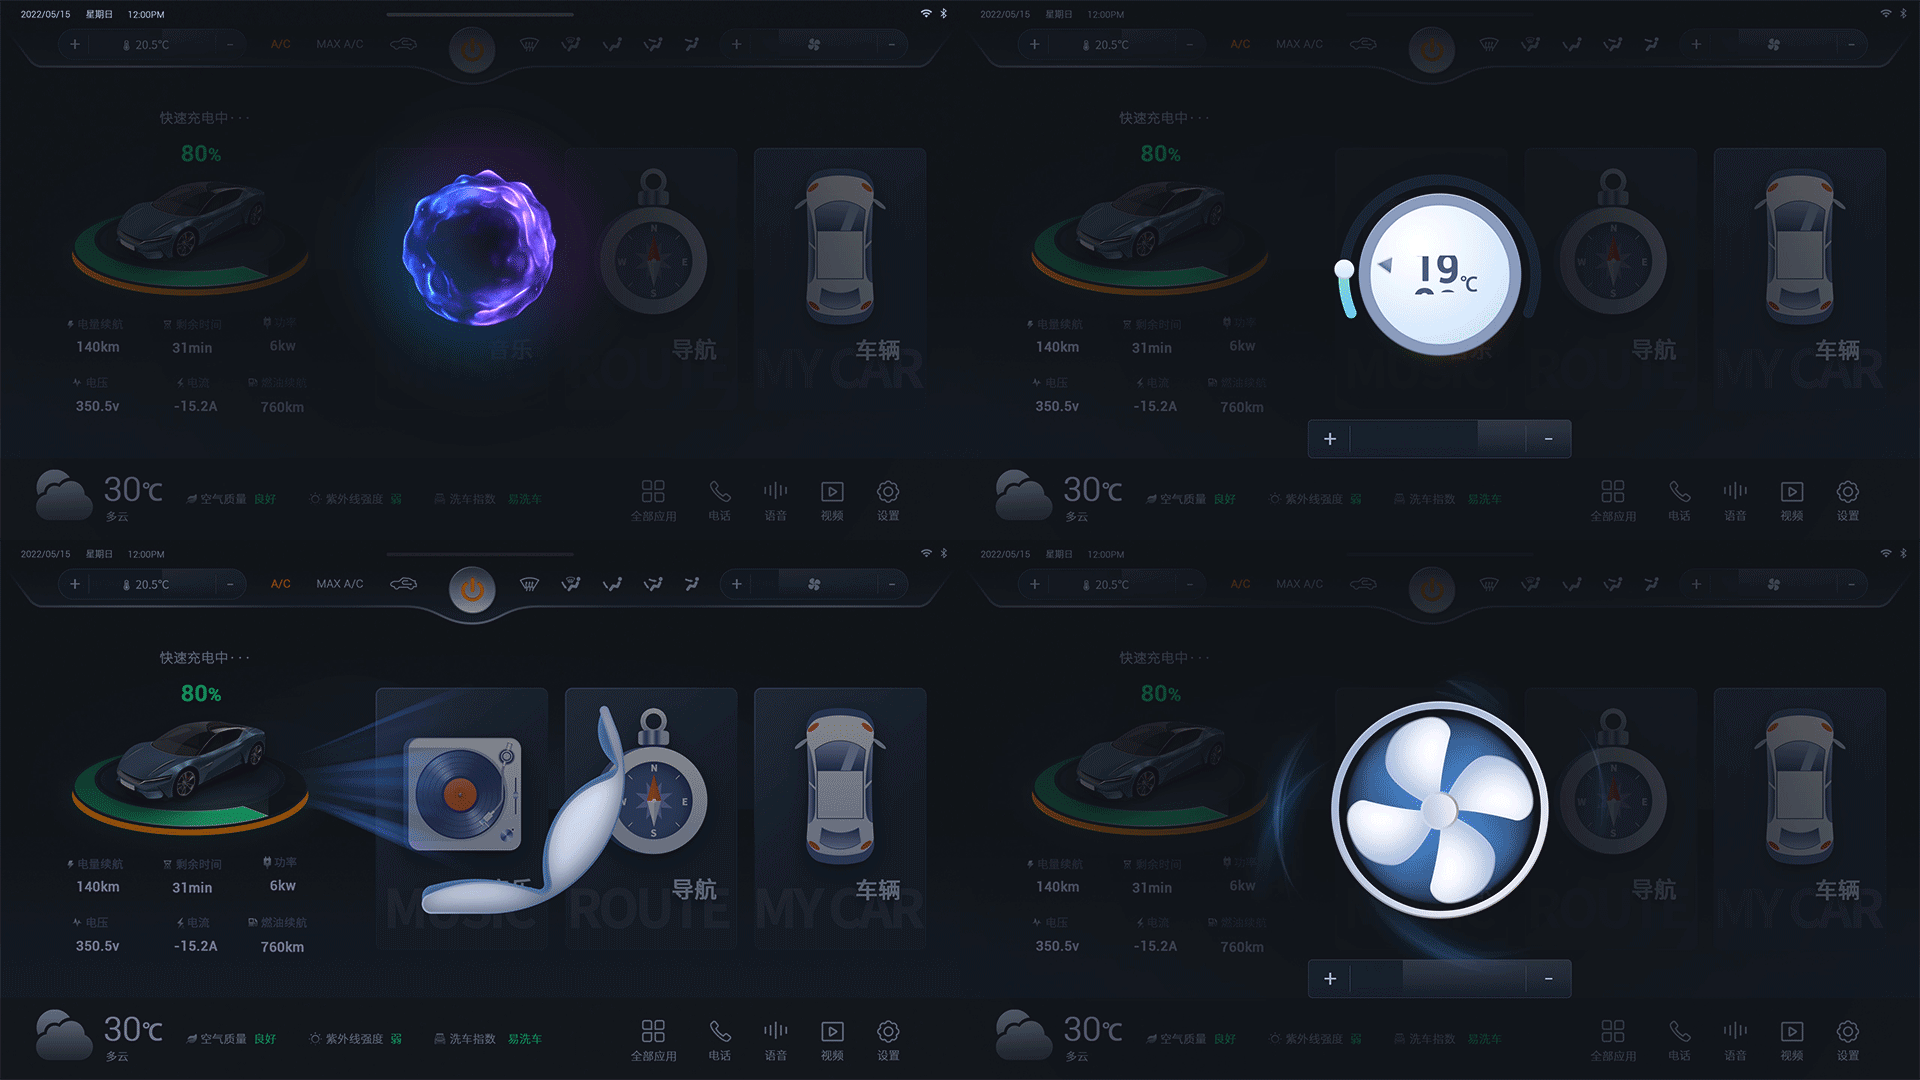The width and height of the screenshot is (1920, 1080).
Task: Toggle A/C on the purple orb screen
Action: [280, 44]
